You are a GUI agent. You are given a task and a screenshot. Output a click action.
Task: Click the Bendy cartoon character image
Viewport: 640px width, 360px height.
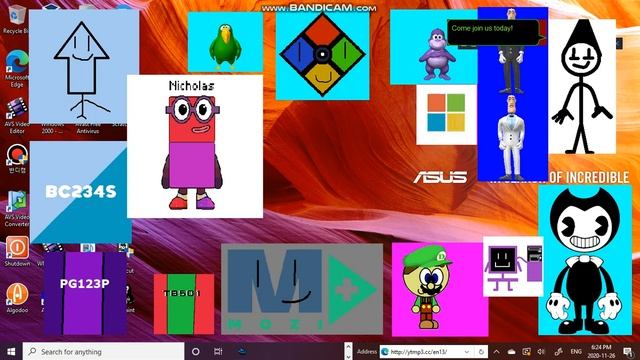pos(585,260)
